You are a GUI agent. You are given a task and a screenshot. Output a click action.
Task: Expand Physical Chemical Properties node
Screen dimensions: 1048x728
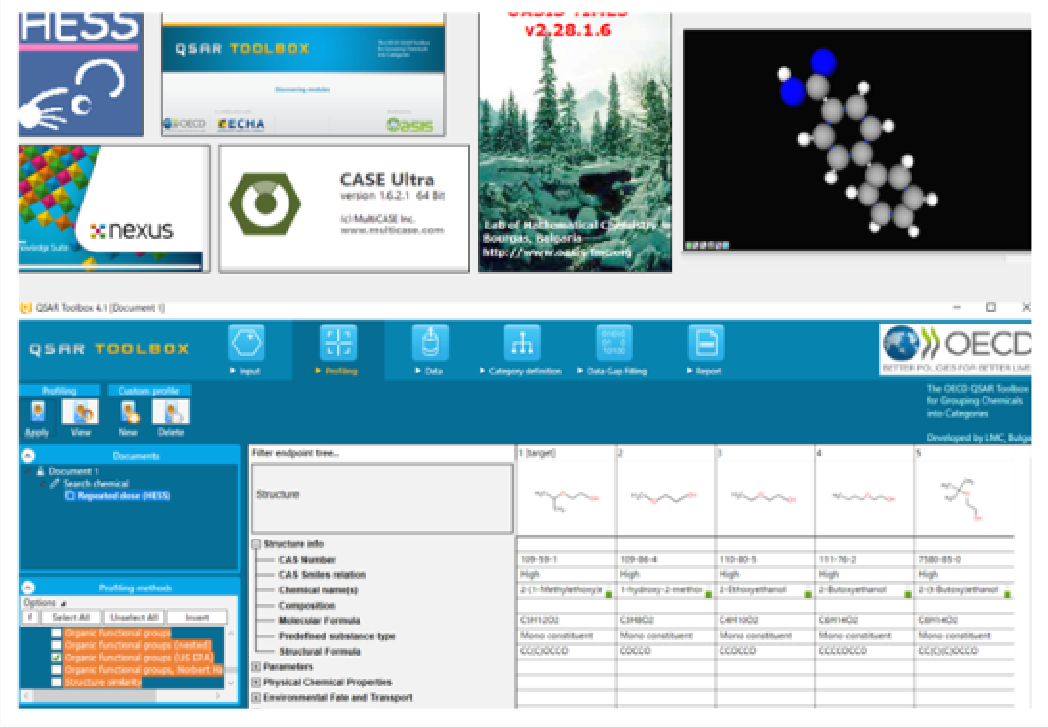[256, 682]
